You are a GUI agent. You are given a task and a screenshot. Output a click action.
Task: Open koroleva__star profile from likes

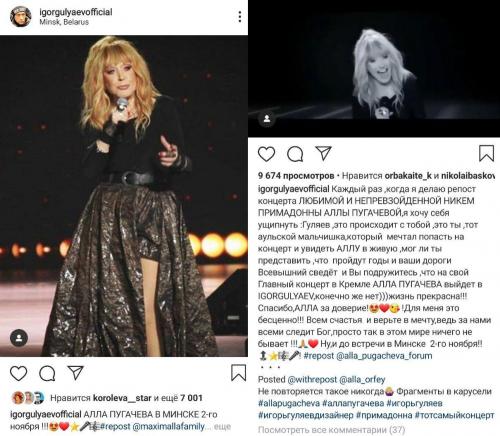[122, 398]
